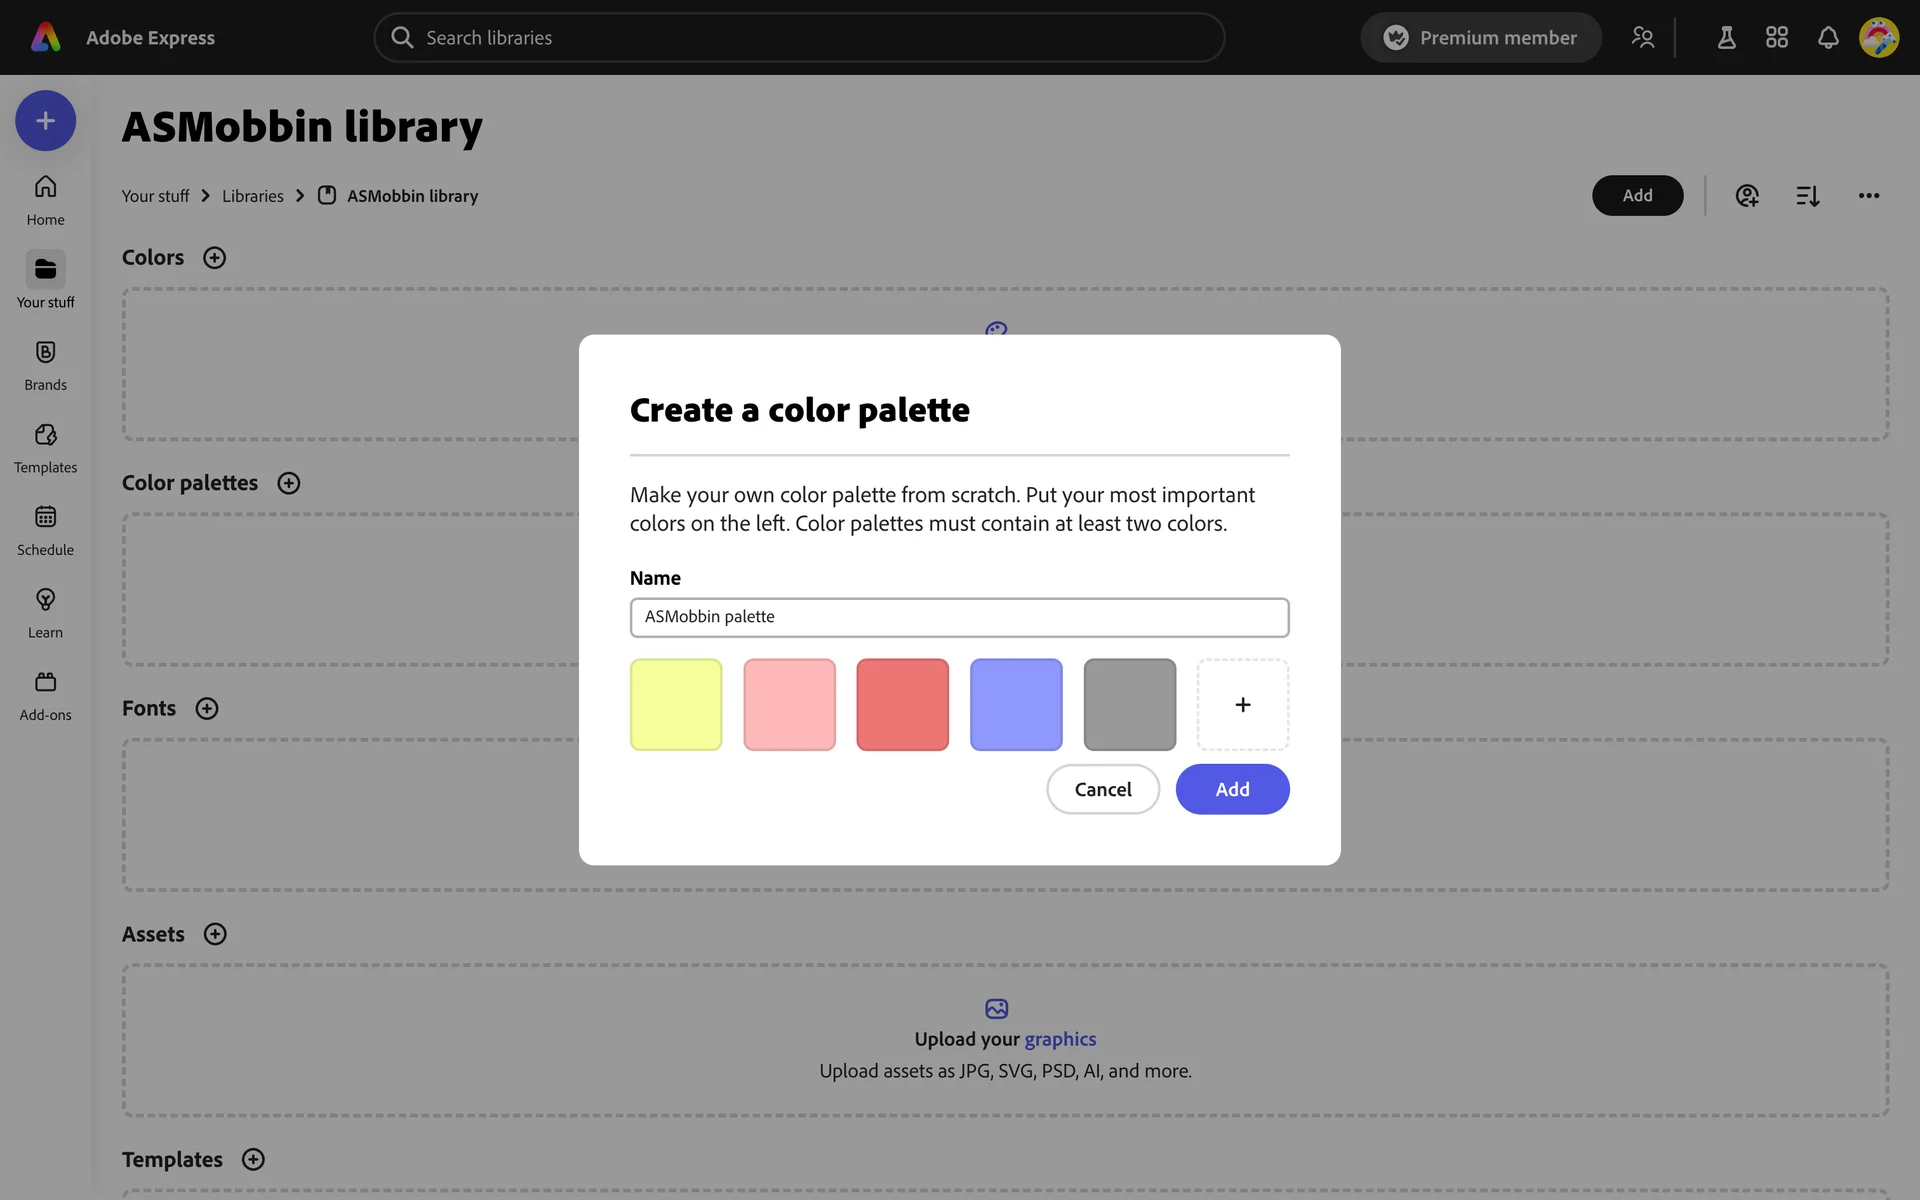Go to the Learn sidebar item

click(45, 612)
